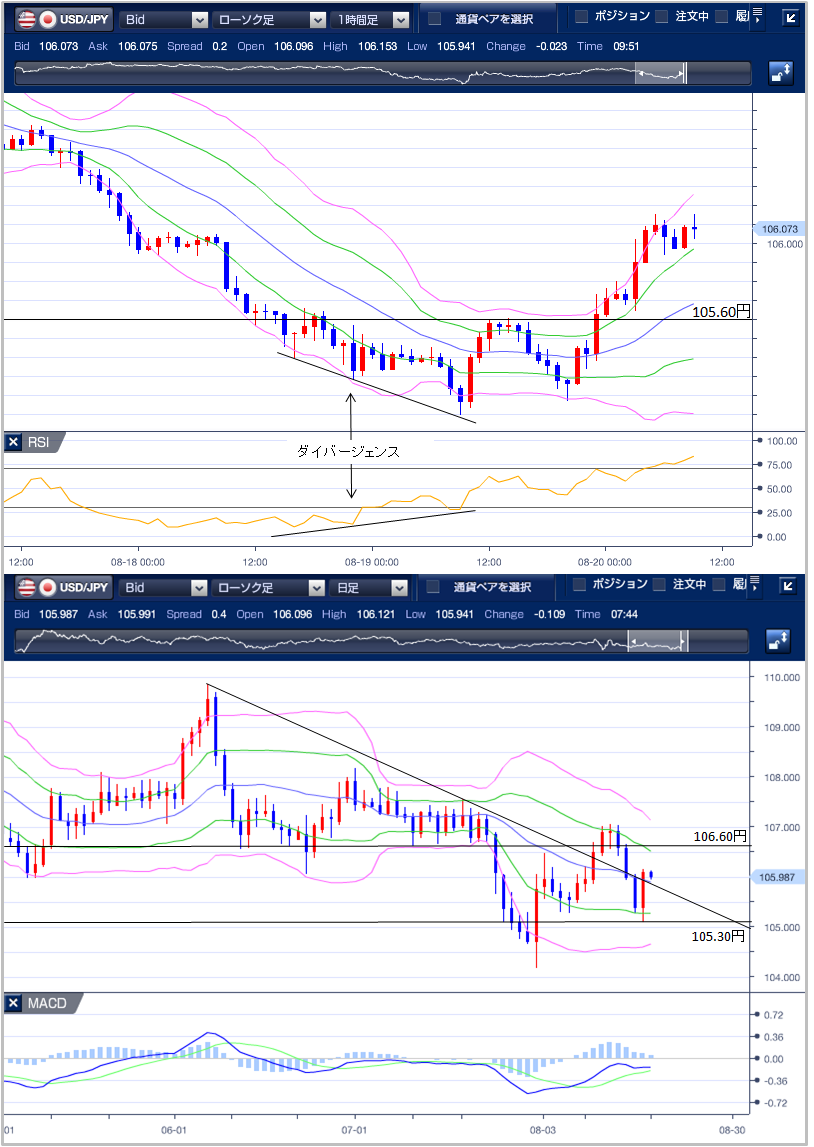814x1147 pixels.
Task: Click the 105.60円 horizontal line label
Action: pyautogui.click(x=720, y=311)
